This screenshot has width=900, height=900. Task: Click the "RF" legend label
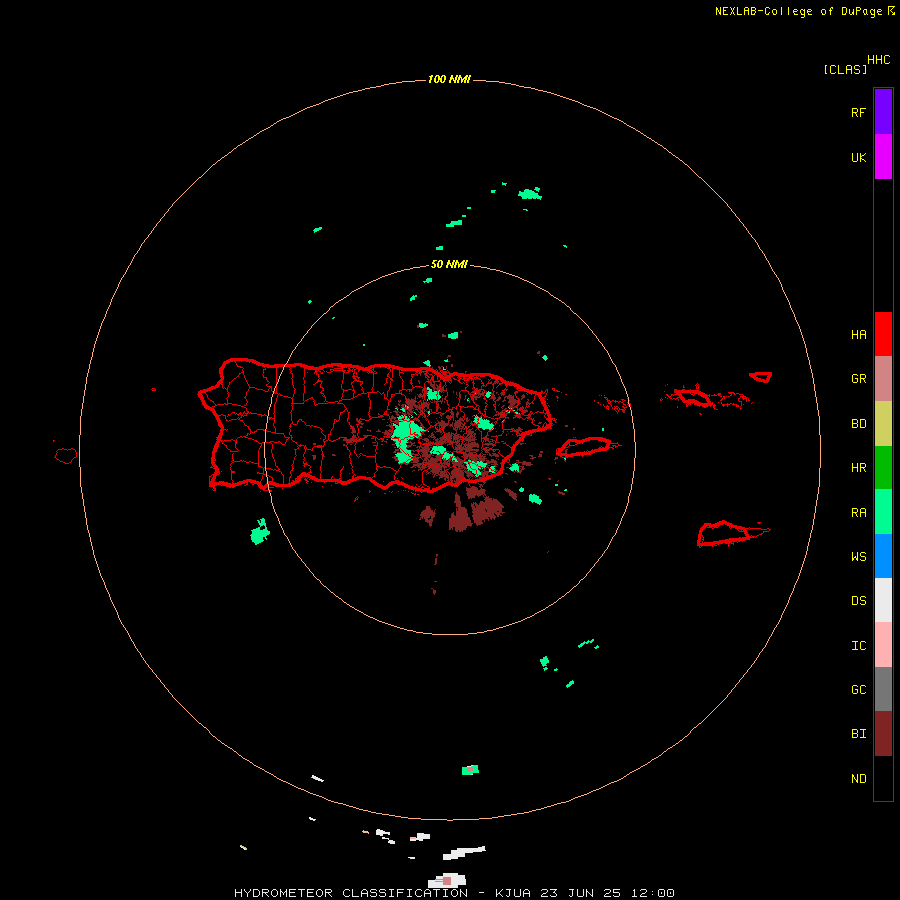(858, 113)
